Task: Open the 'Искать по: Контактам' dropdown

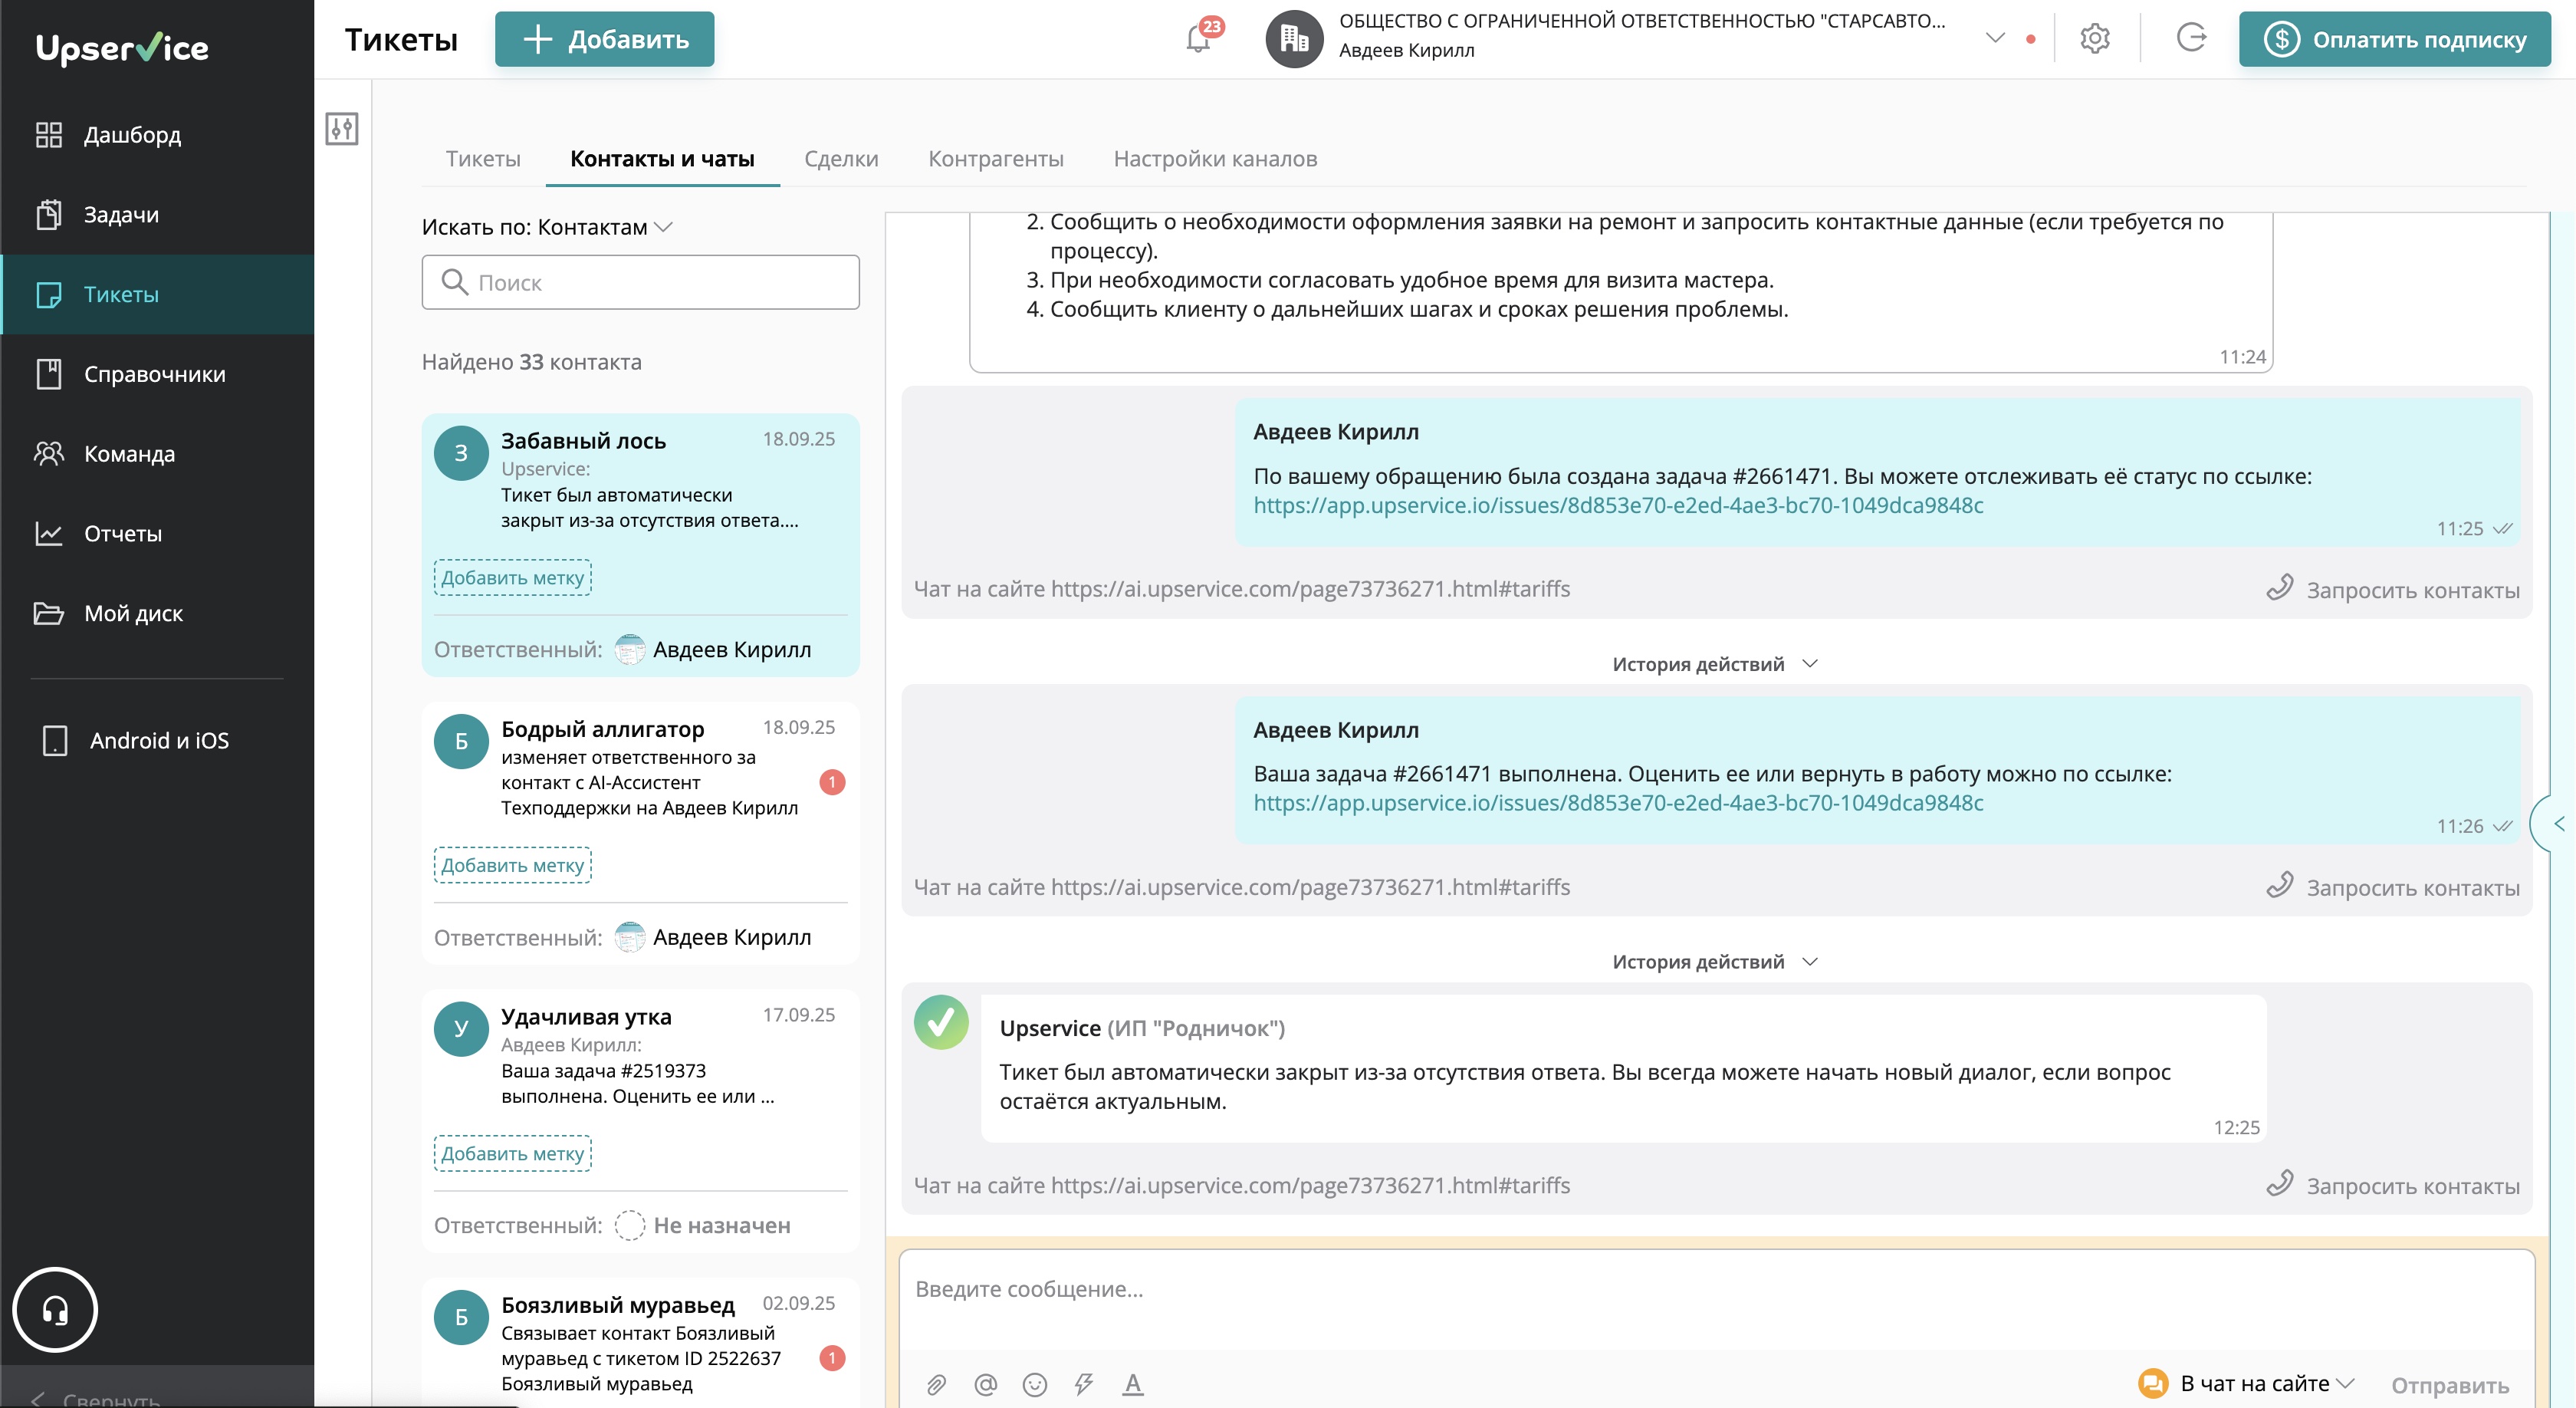Action: (x=547, y=227)
